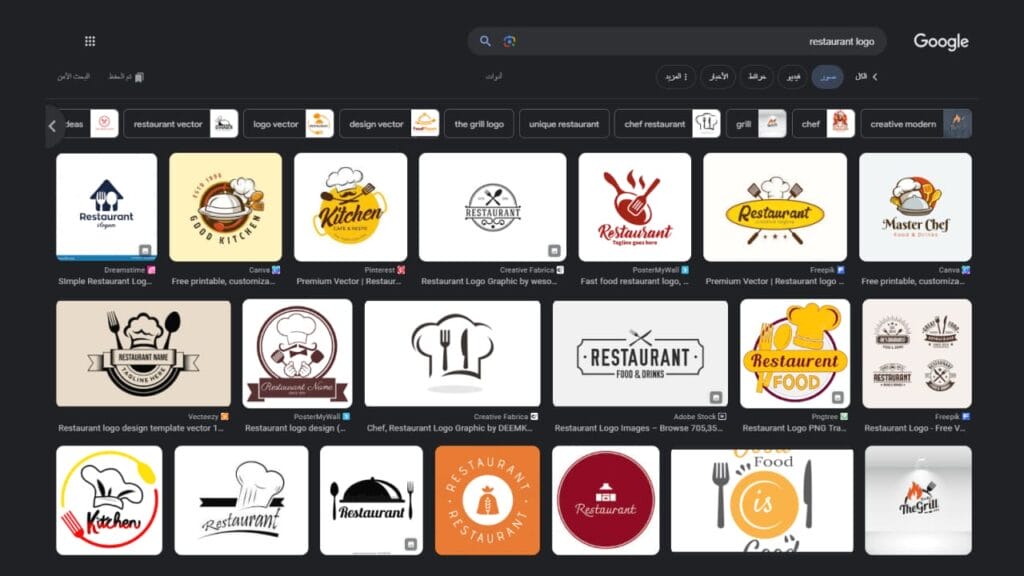Open the Saved (تم الحفظ) bookmark icon
This screenshot has height=576, width=1024.
coord(139,77)
